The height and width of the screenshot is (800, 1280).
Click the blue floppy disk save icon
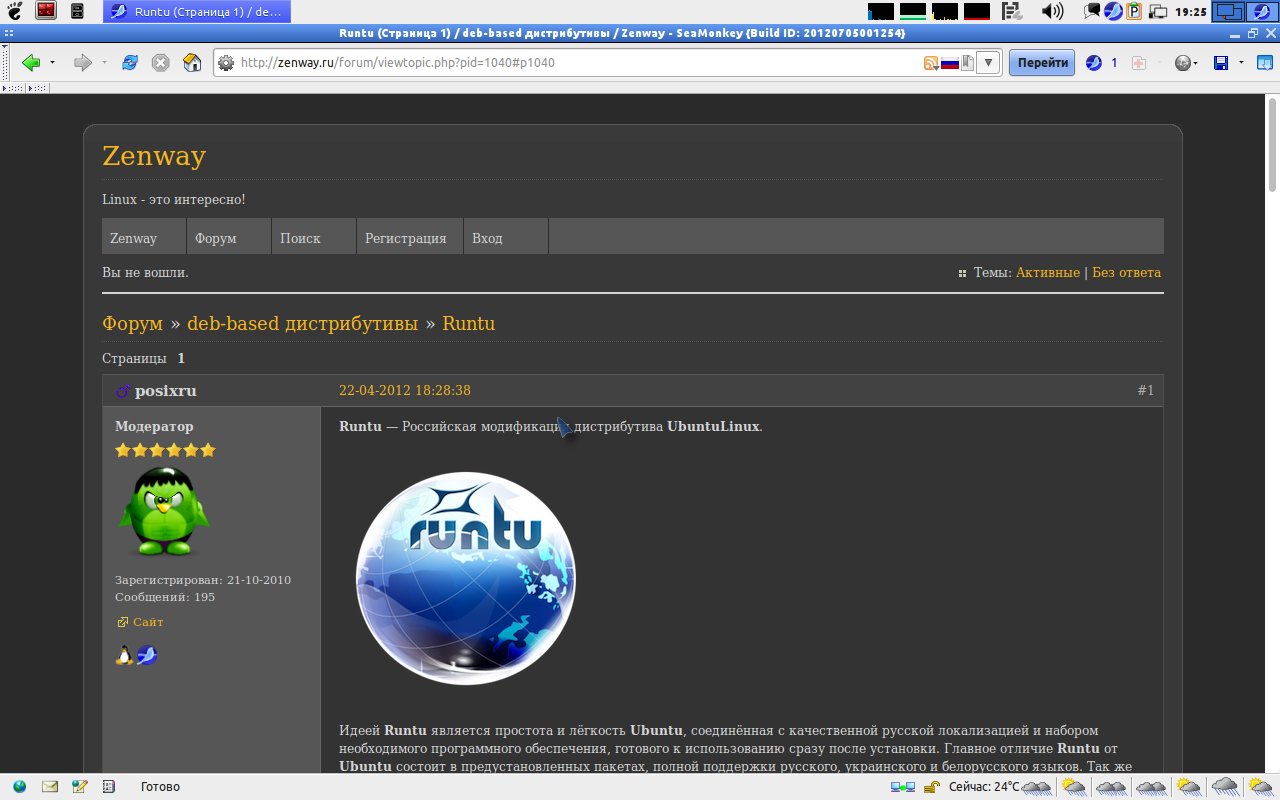[x=1221, y=63]
